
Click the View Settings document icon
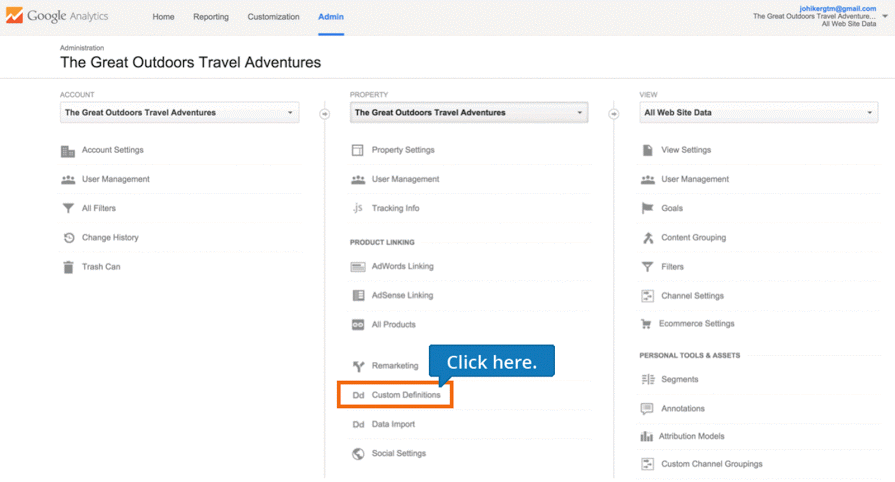click(647, 150)
